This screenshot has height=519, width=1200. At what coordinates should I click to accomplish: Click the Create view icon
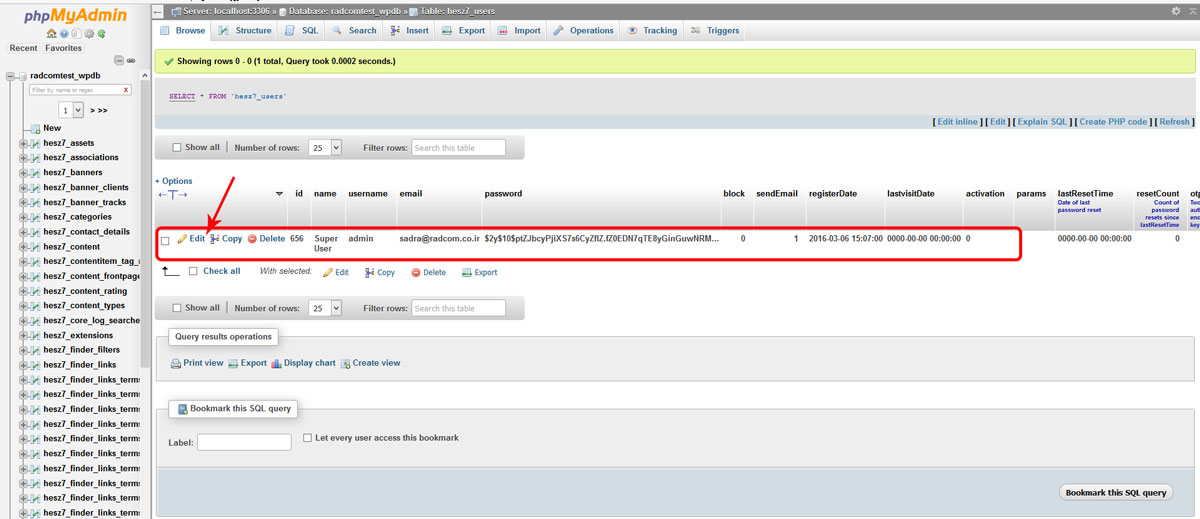[x=346, y=364]
